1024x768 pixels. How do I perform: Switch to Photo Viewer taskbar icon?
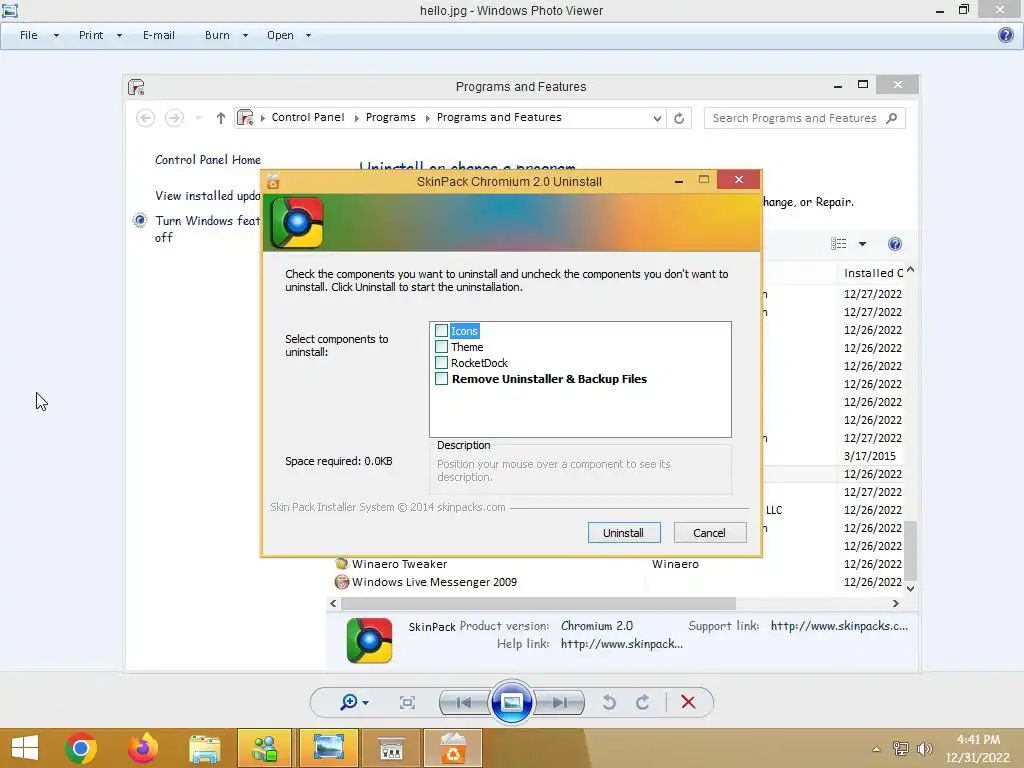click(328, 748)
